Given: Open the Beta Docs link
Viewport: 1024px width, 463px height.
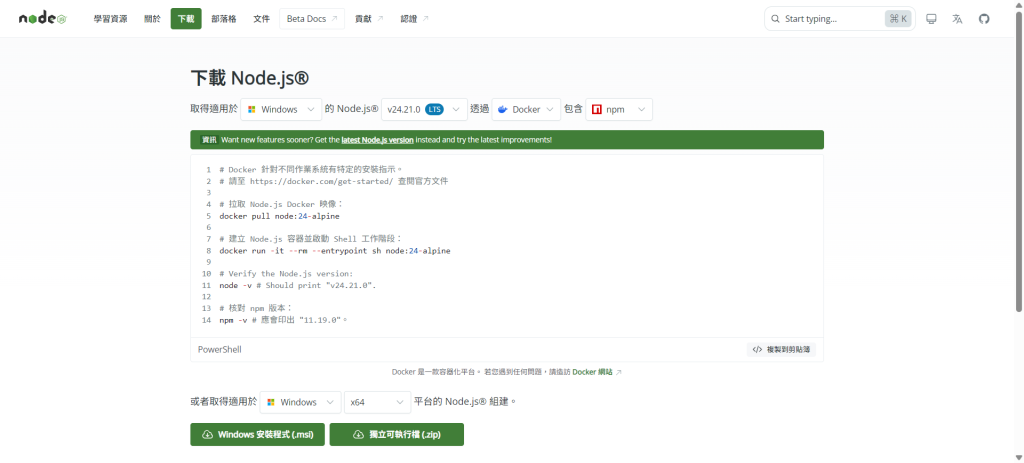Looking at the screenshot, I should [312, 19].
